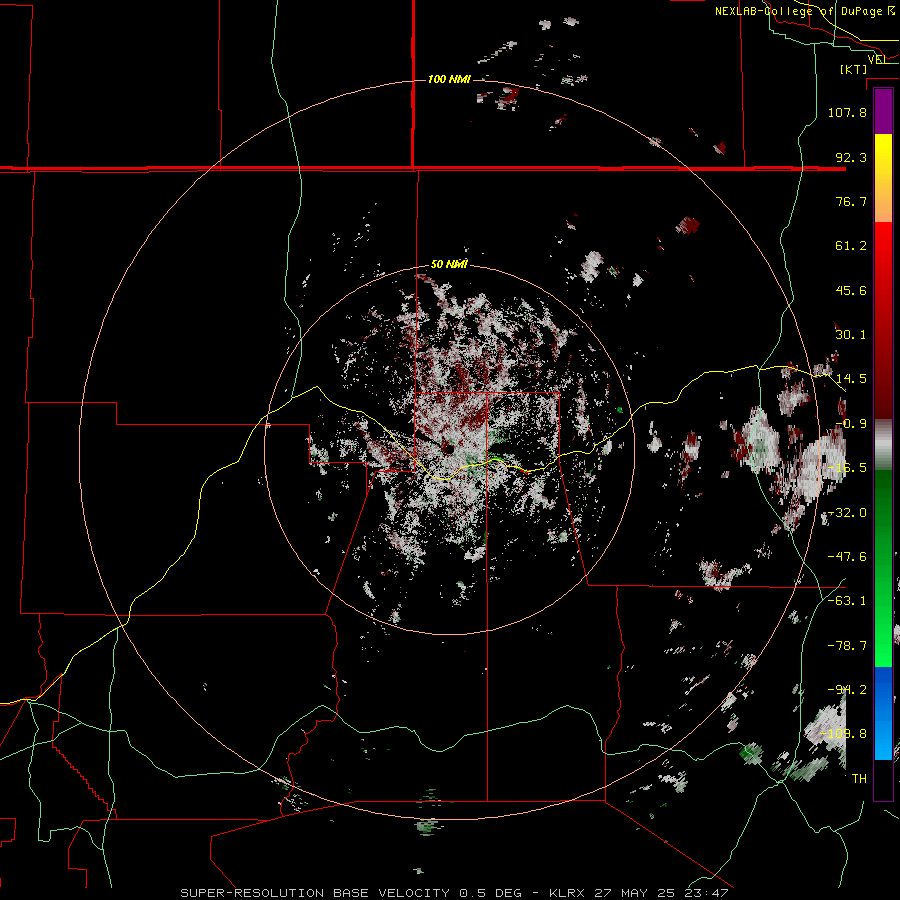Click the blue segment of color bar

pyautogui.click(x=883, y=689)
